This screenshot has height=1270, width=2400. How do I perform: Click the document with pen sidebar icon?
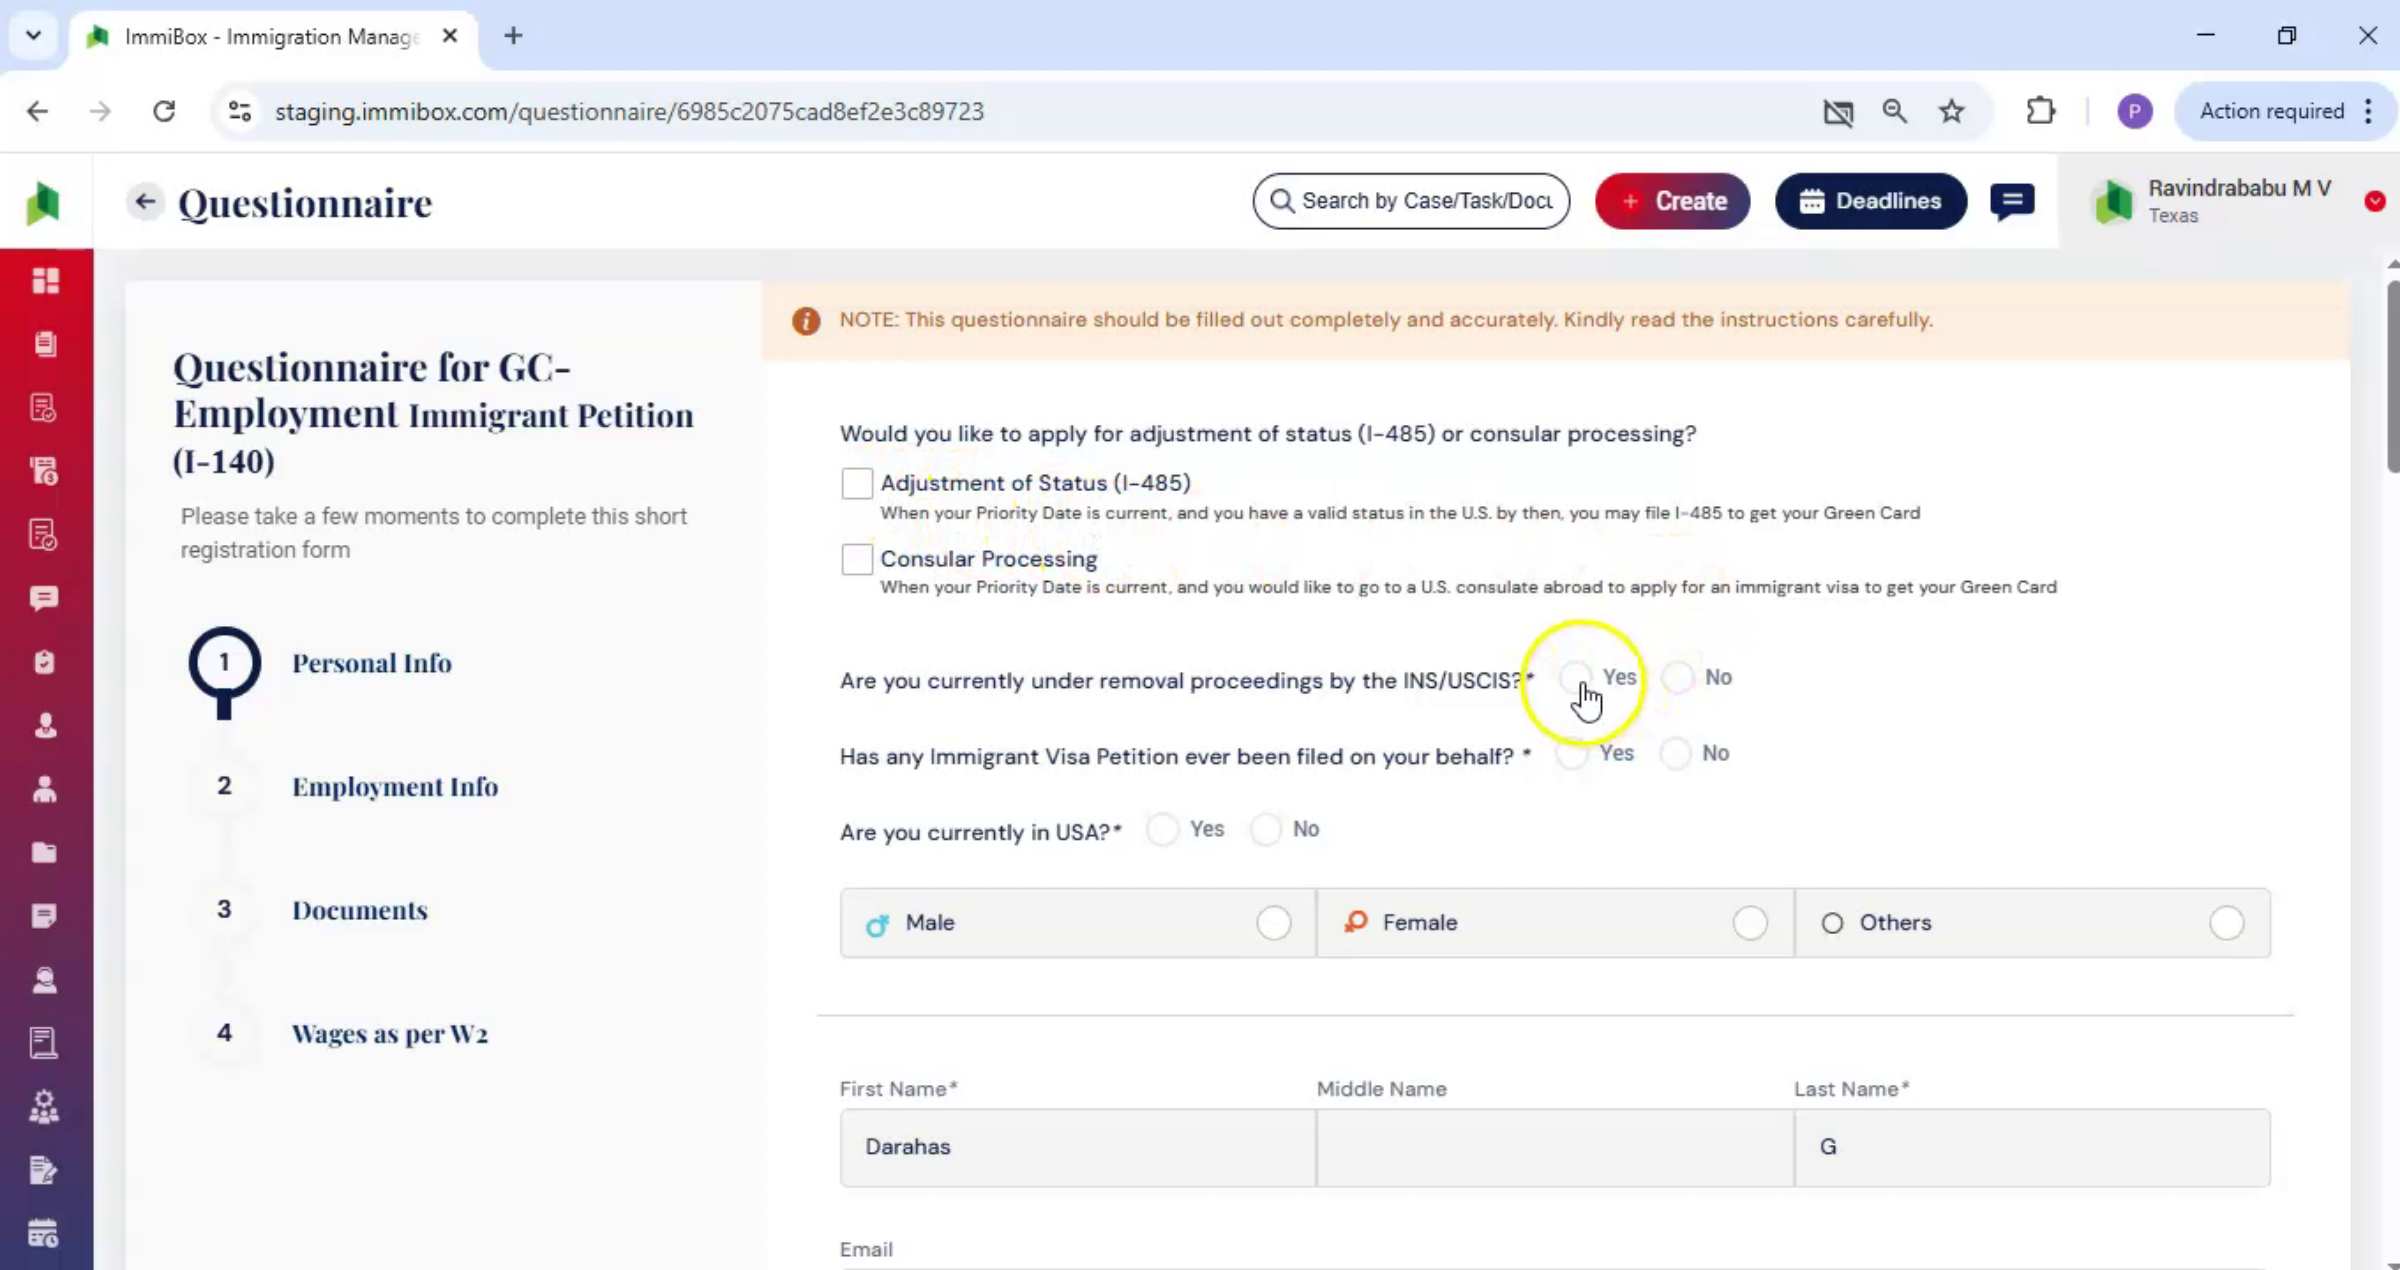[x=44, y=1170]
